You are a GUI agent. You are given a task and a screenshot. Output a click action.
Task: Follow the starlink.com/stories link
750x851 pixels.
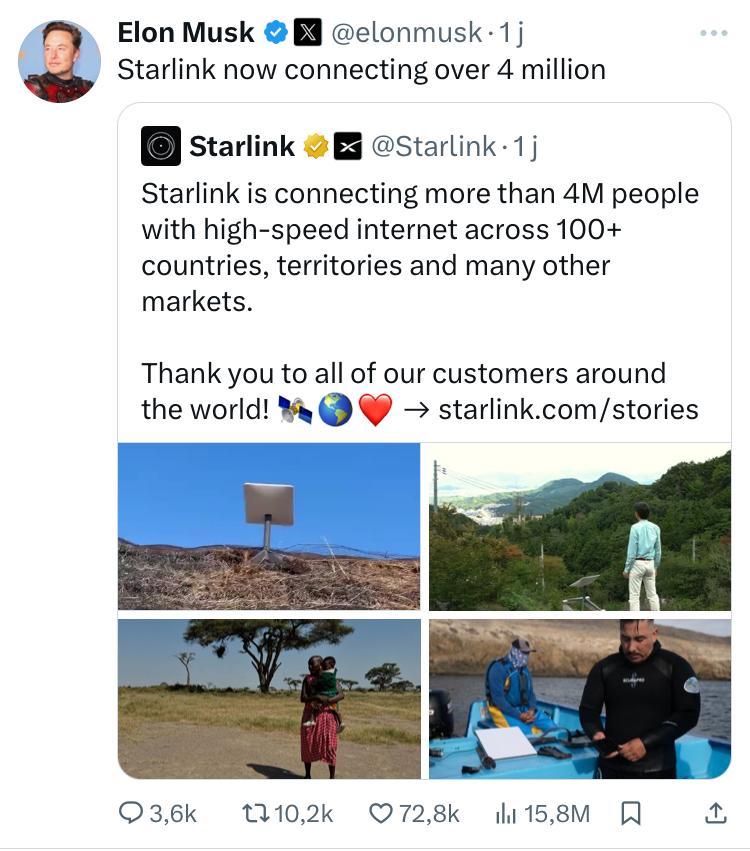coord(568,409)
